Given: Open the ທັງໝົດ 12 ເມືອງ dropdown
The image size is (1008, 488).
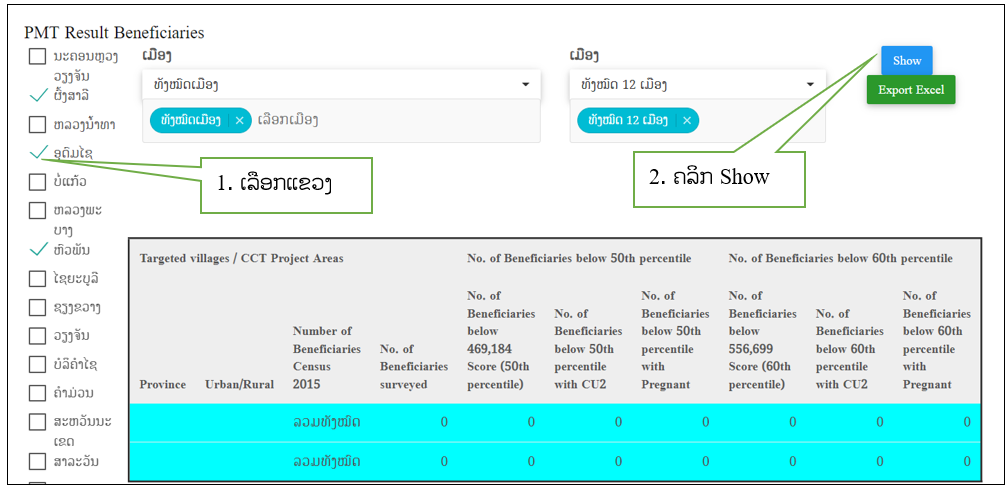Looking at the screenshot, I should (811, 85).
